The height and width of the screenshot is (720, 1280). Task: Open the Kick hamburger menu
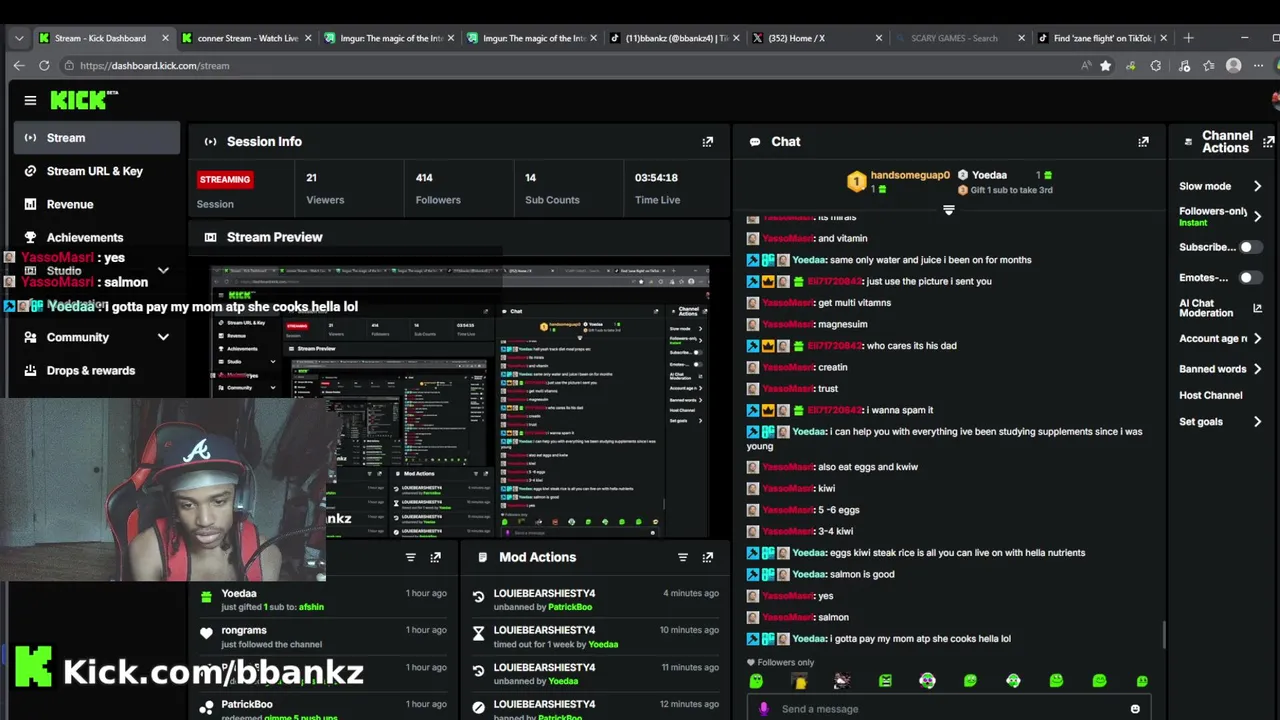pyautogui.click(x=30, y=100)
